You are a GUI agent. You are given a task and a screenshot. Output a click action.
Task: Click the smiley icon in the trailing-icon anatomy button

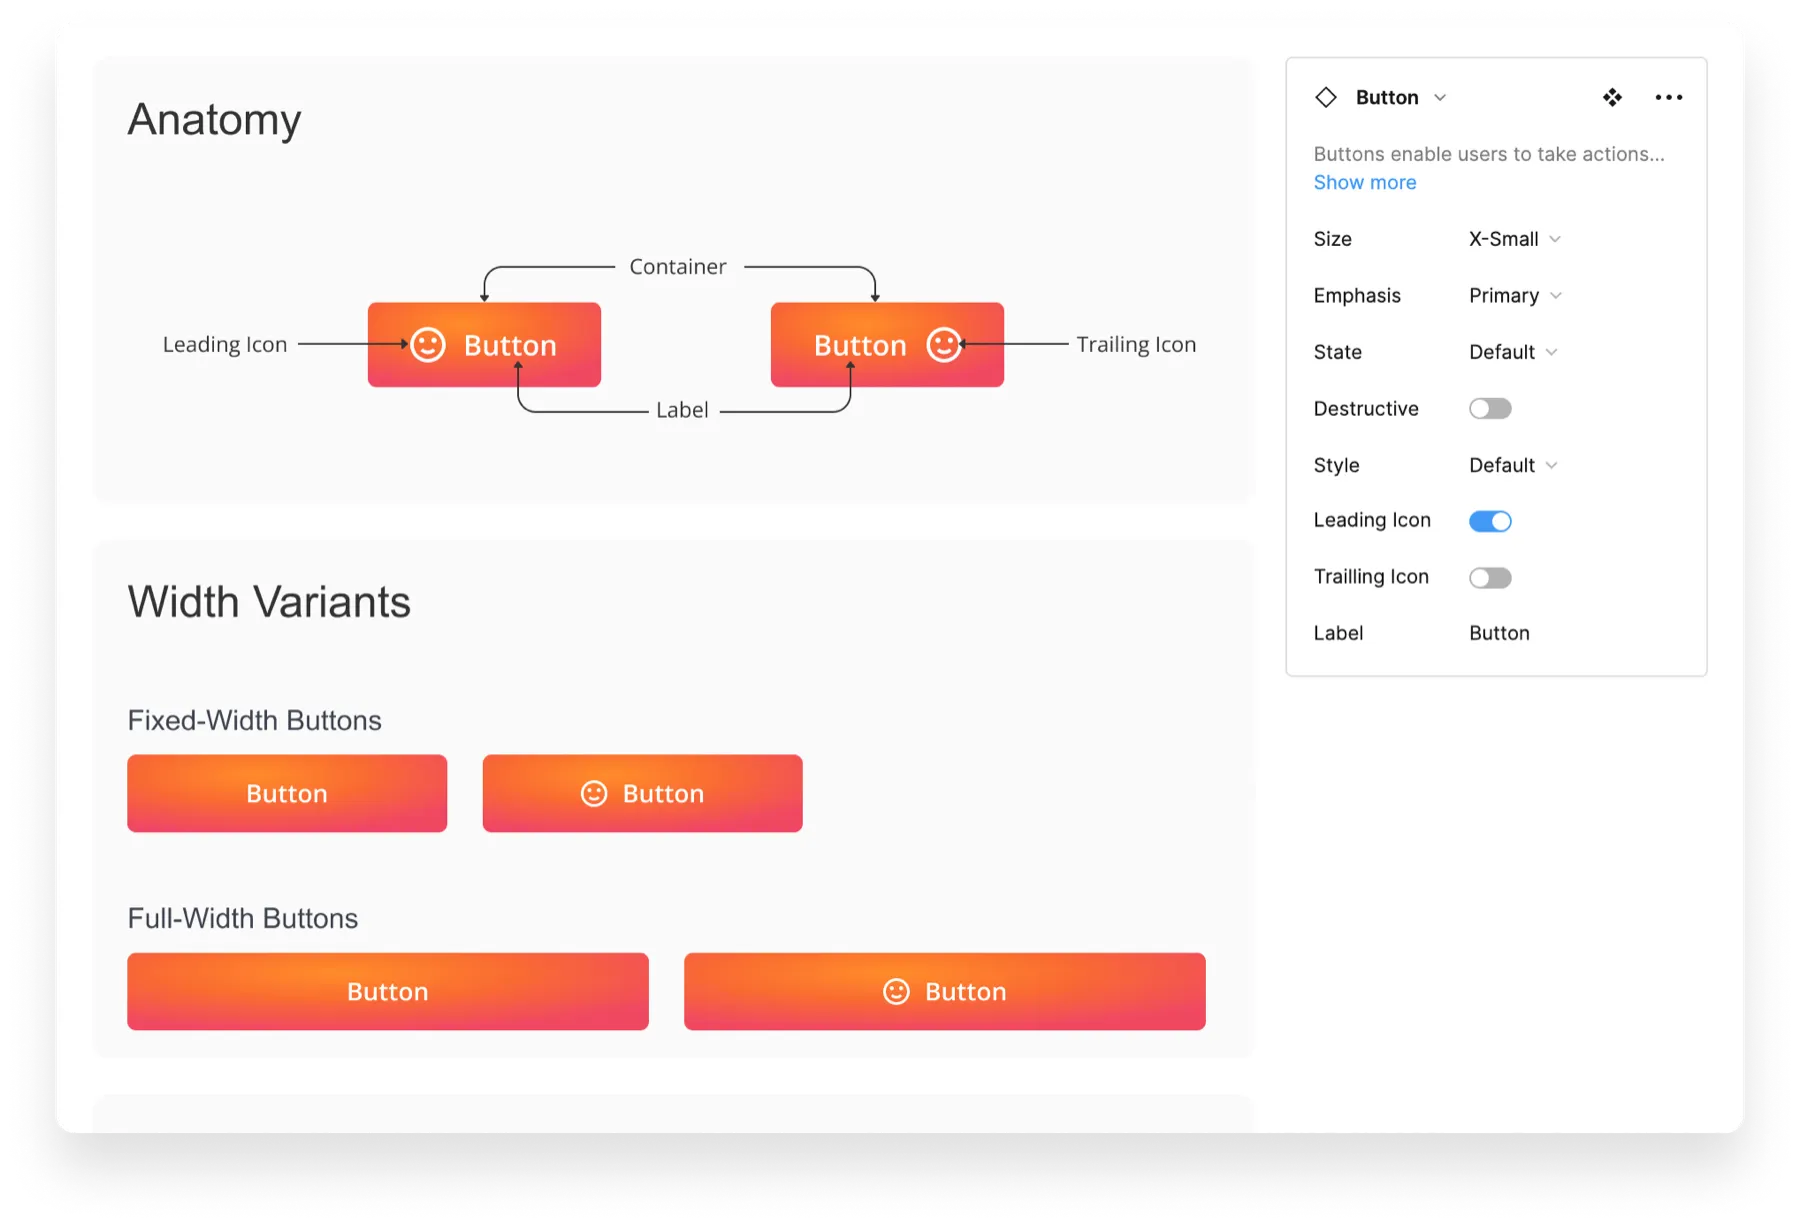(944, 345)
